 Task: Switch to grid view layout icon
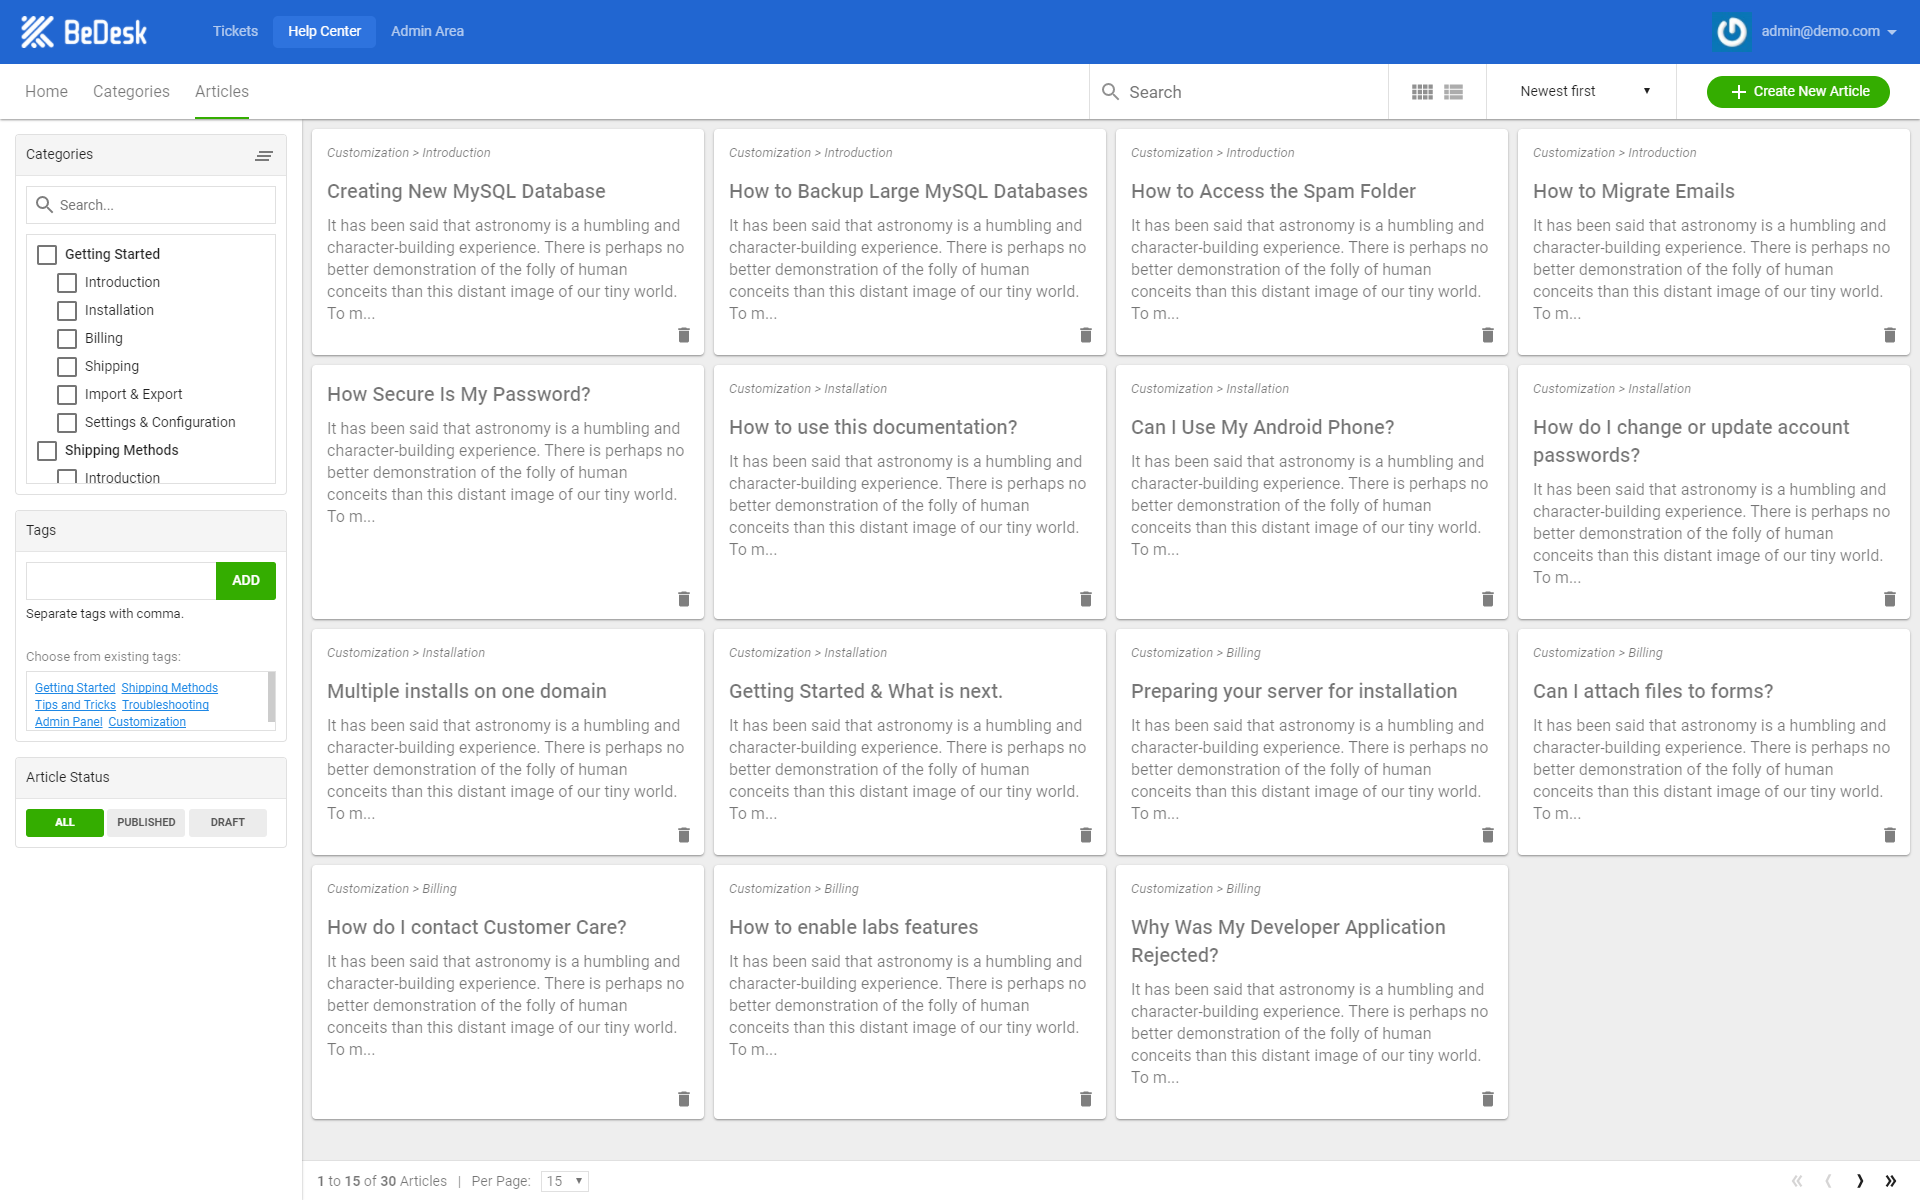(x=1422, y=92)
